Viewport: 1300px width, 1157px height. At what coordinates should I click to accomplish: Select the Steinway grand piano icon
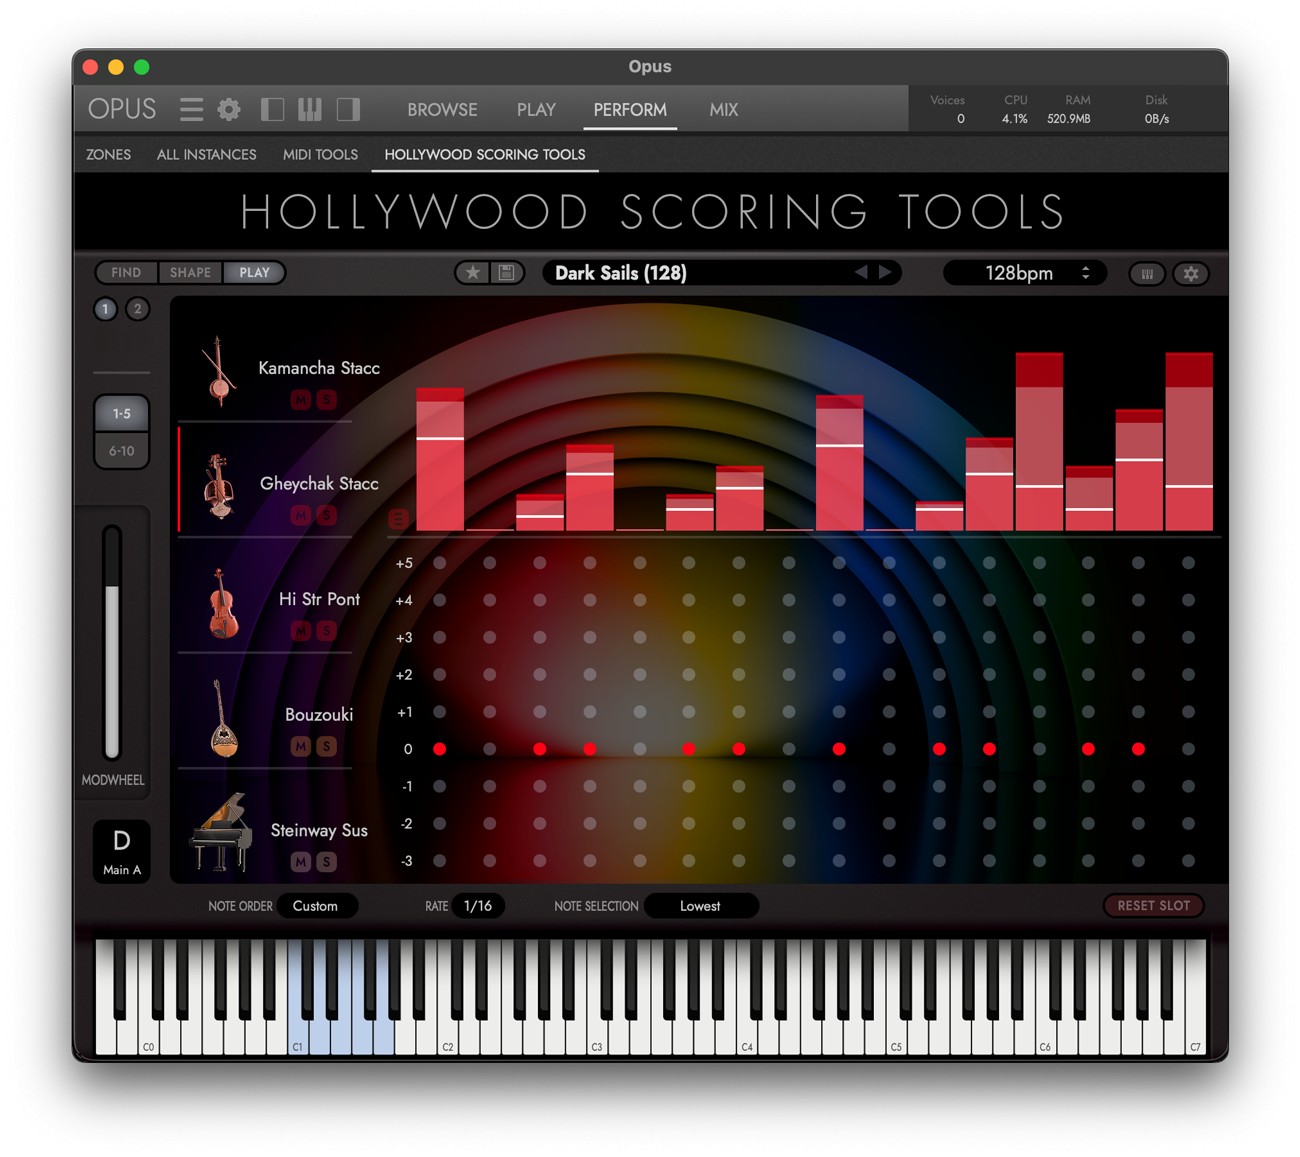221,832
